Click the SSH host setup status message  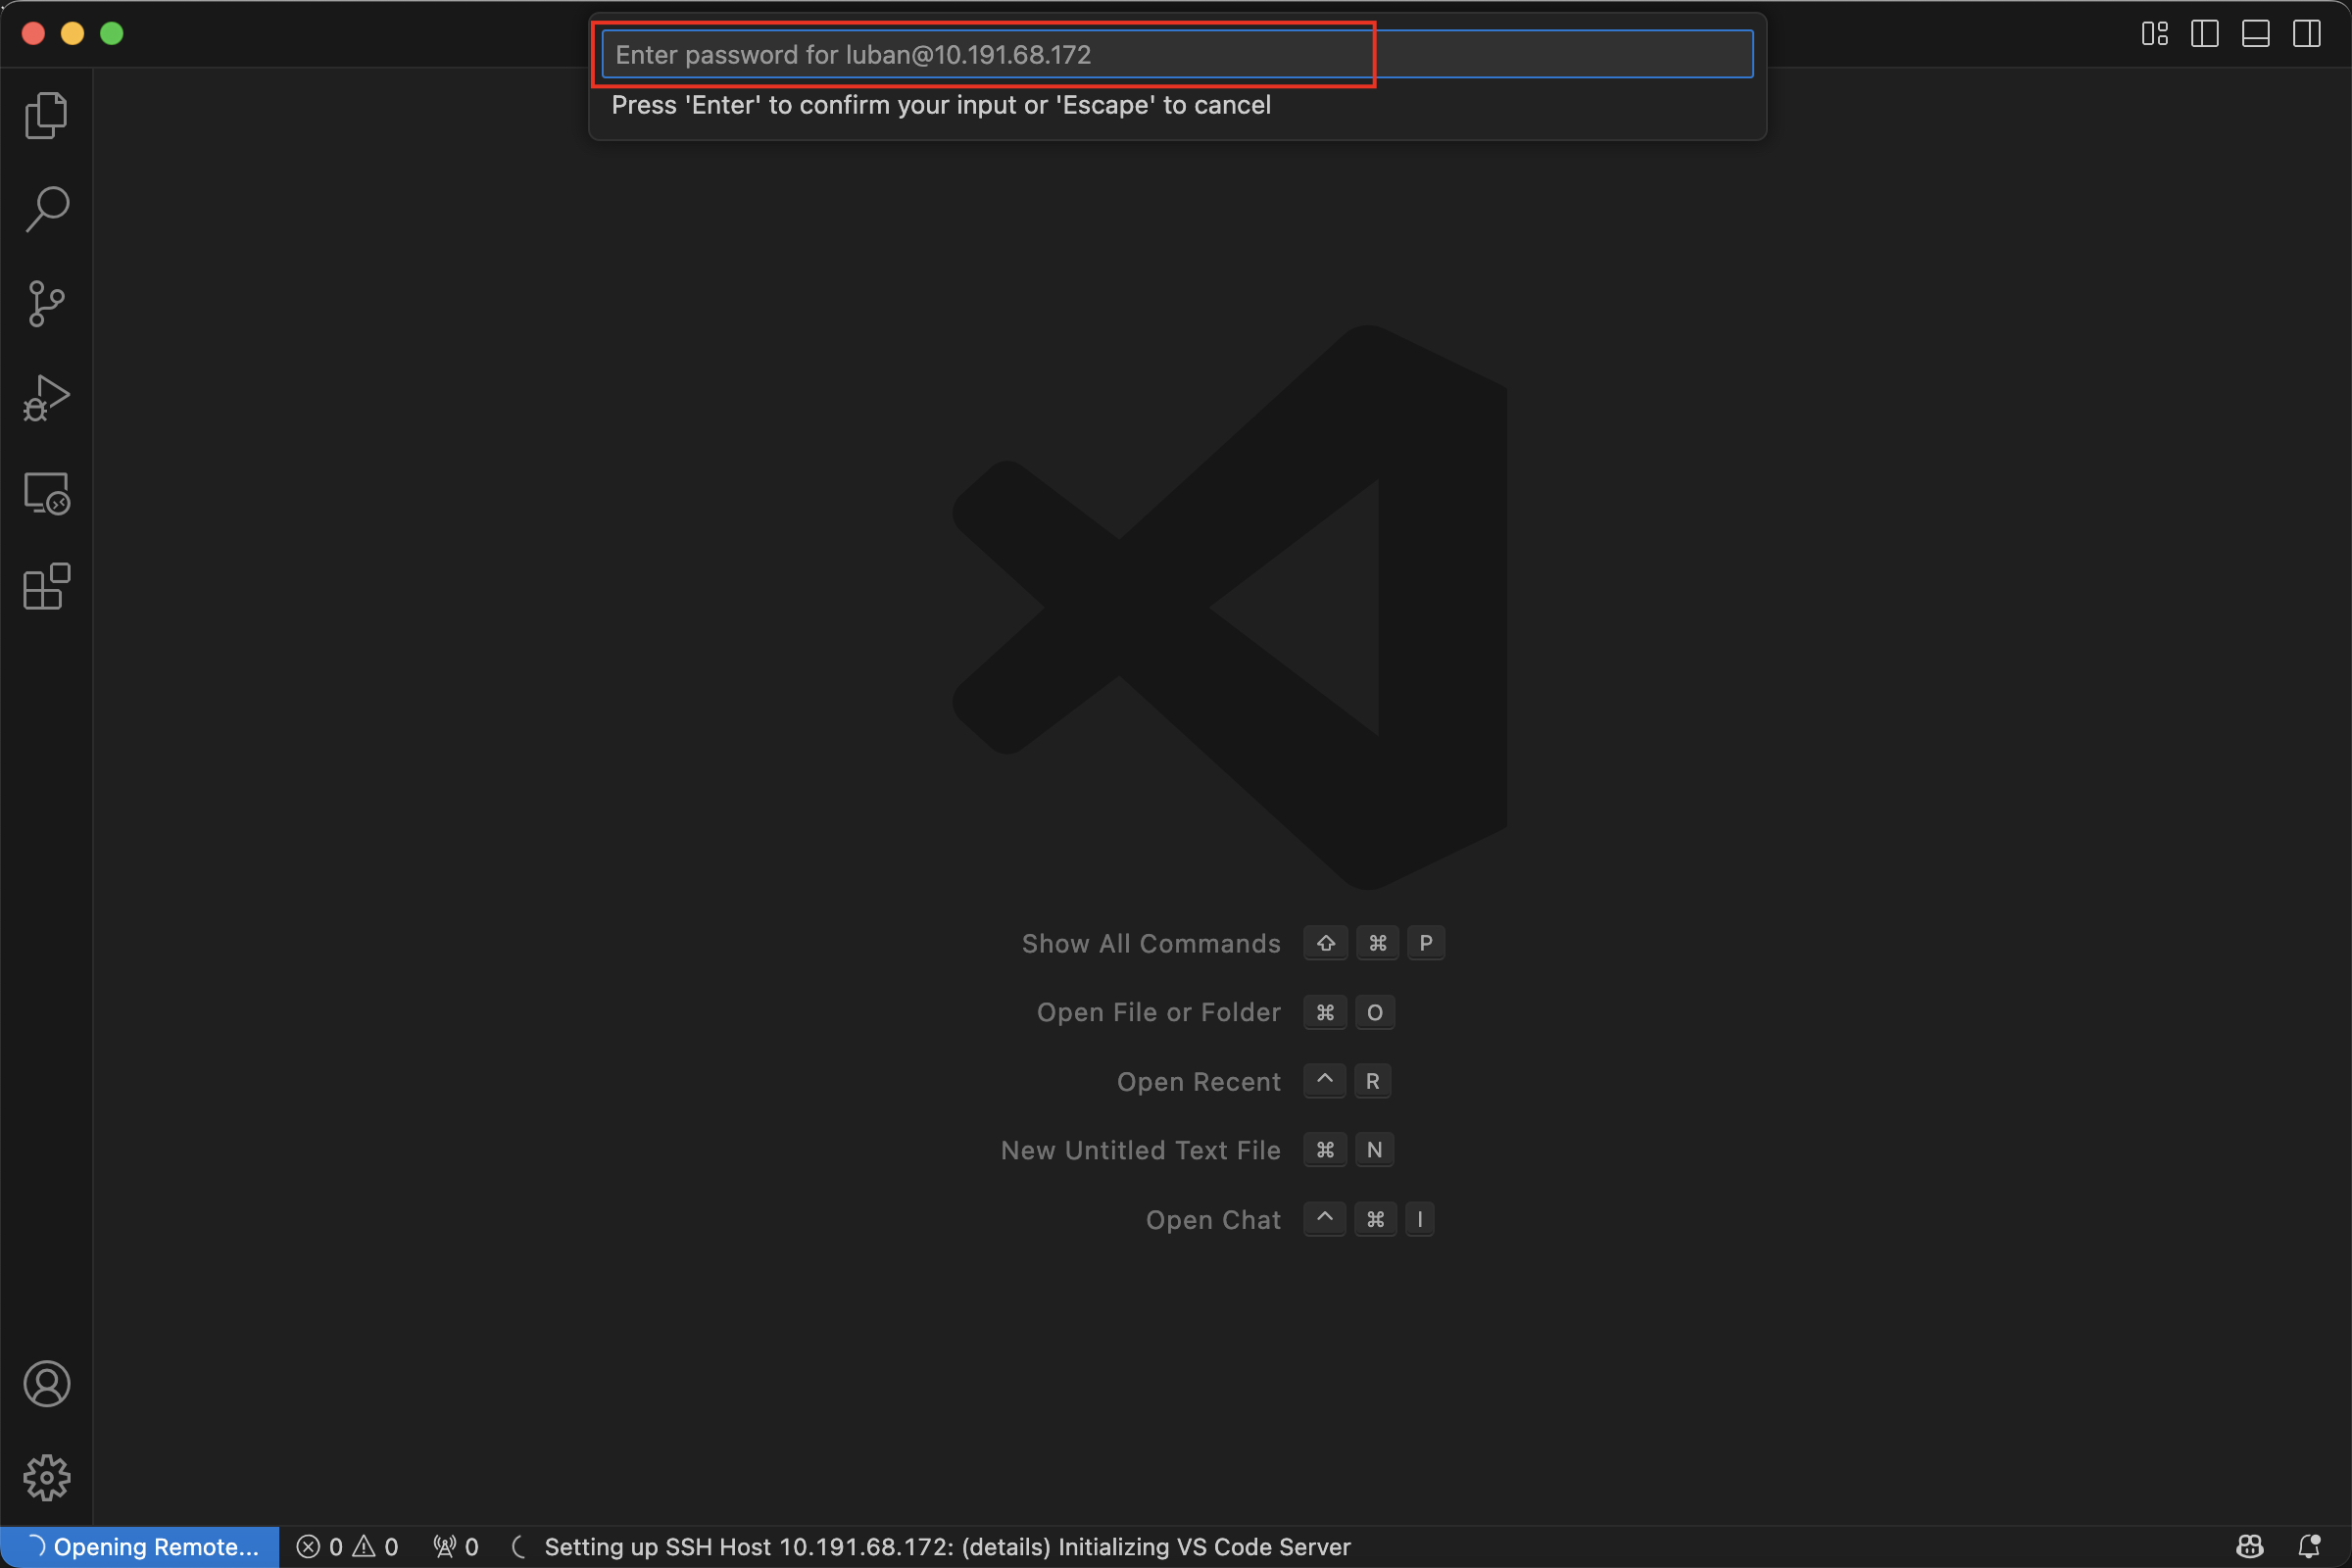(x=947, y=1547)
